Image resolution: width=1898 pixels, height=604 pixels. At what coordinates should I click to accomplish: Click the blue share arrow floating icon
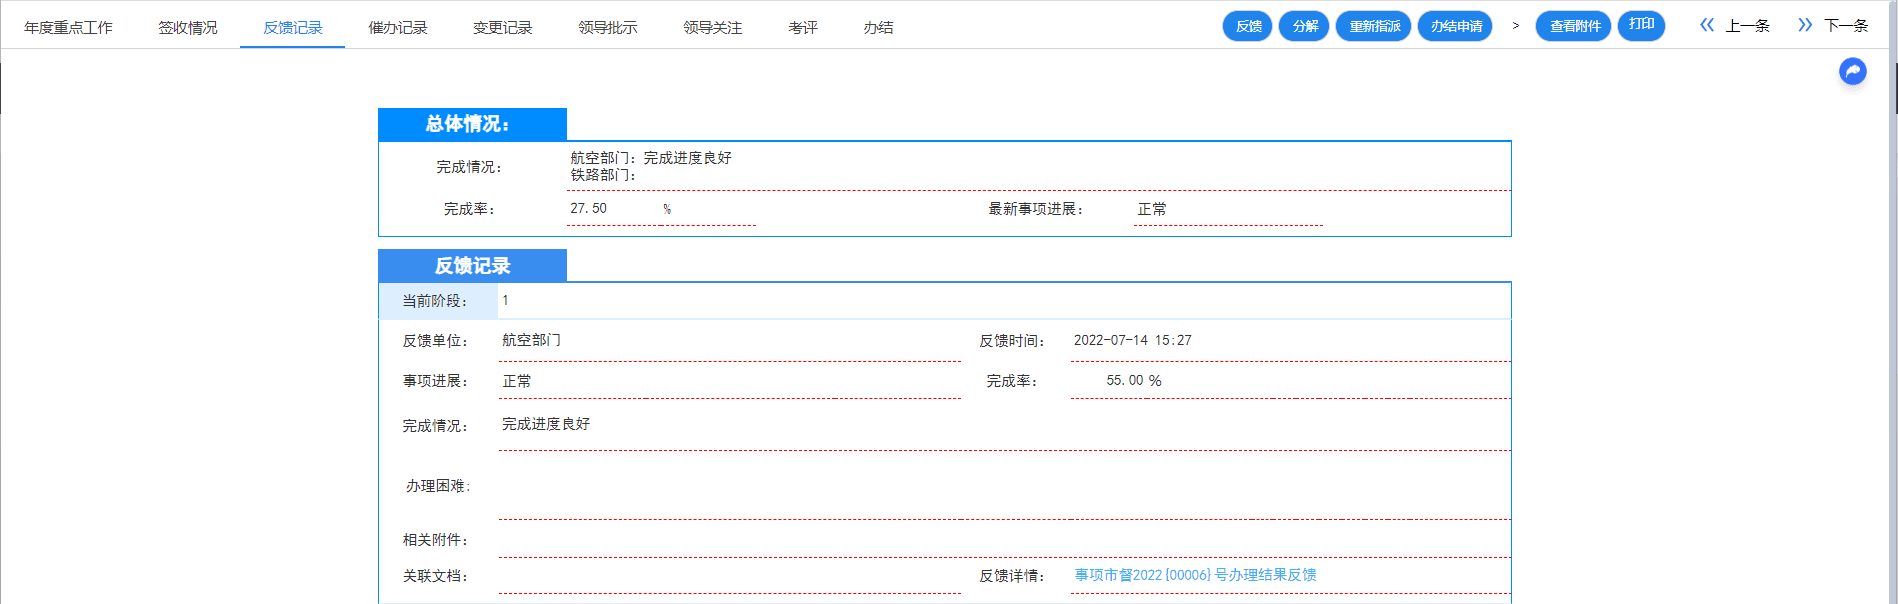coord(1853,71)
